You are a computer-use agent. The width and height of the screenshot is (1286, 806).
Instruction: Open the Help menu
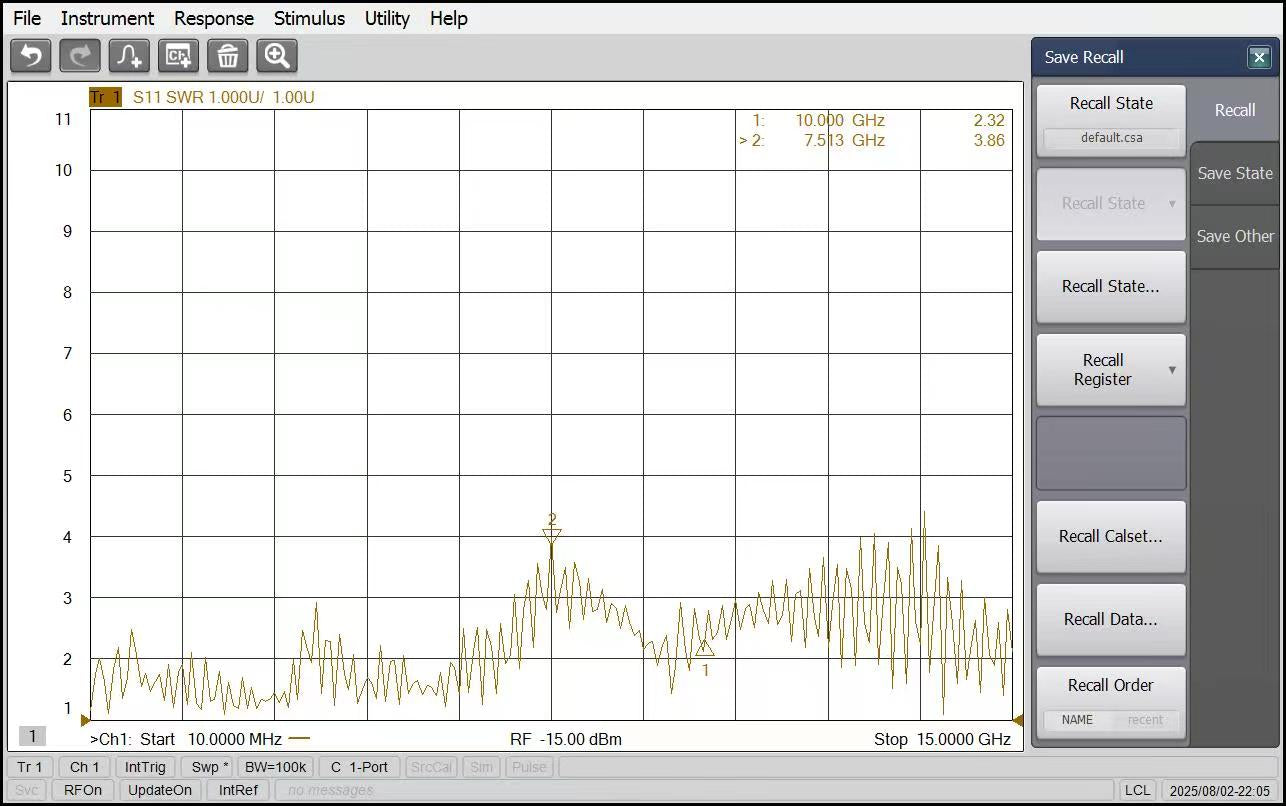[449, 18]
